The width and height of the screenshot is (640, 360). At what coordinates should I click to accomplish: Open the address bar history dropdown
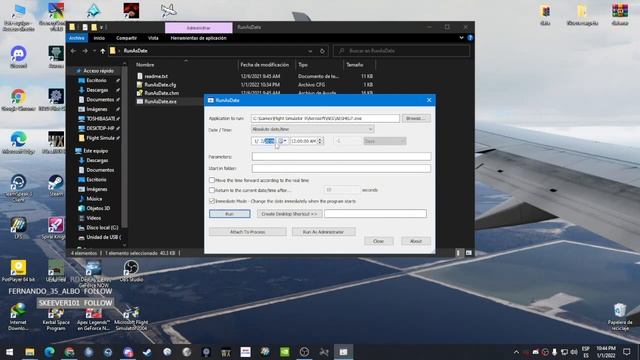pos(310,51)
